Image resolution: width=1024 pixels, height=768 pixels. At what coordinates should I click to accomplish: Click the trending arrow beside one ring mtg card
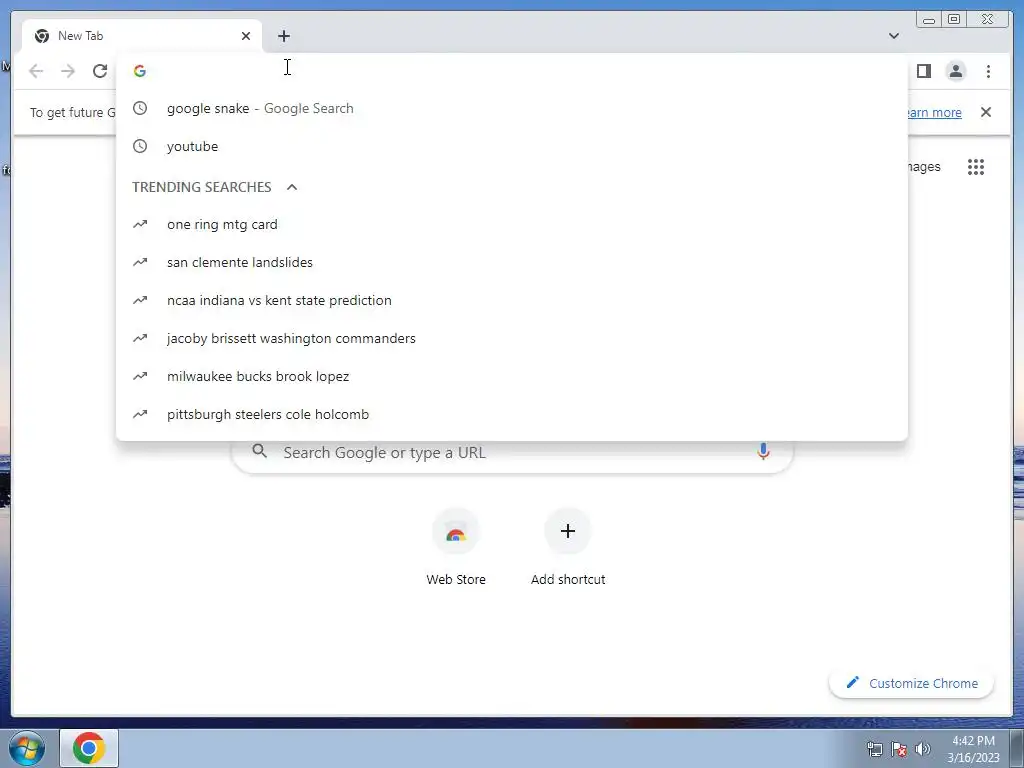tap(140, 225)
